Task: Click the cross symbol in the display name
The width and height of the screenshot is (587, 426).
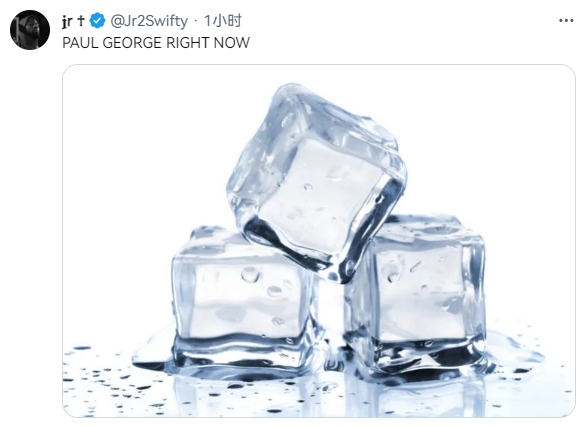Action: click(81, 21)
